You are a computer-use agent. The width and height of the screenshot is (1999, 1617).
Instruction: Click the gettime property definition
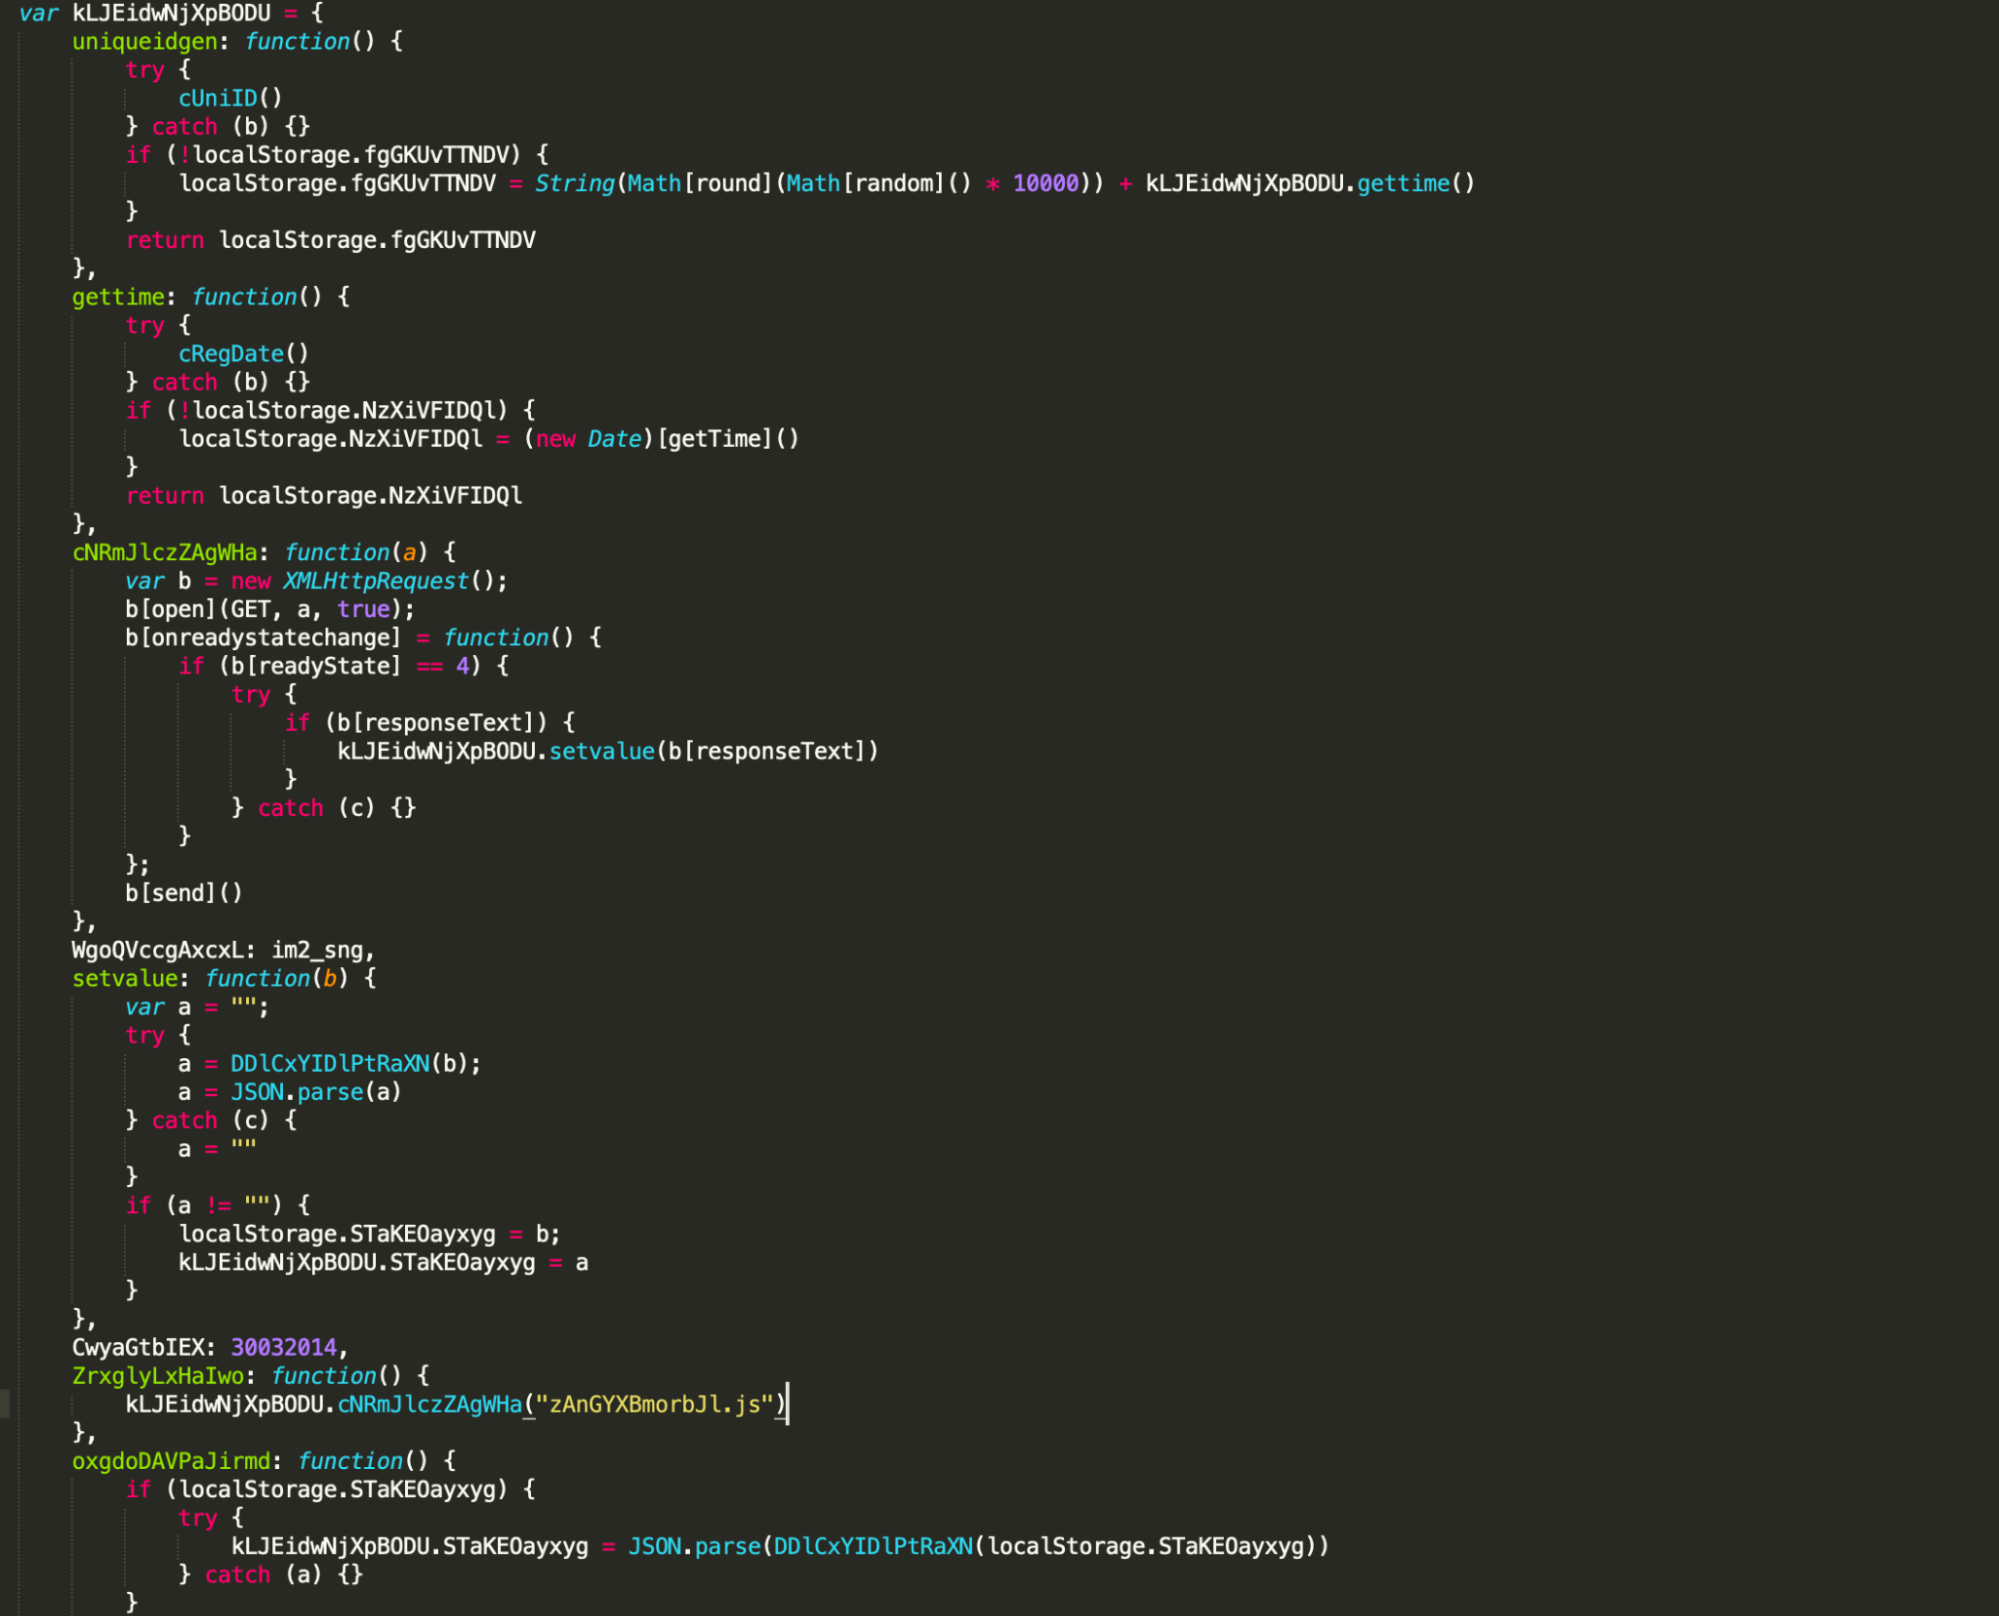117,297
